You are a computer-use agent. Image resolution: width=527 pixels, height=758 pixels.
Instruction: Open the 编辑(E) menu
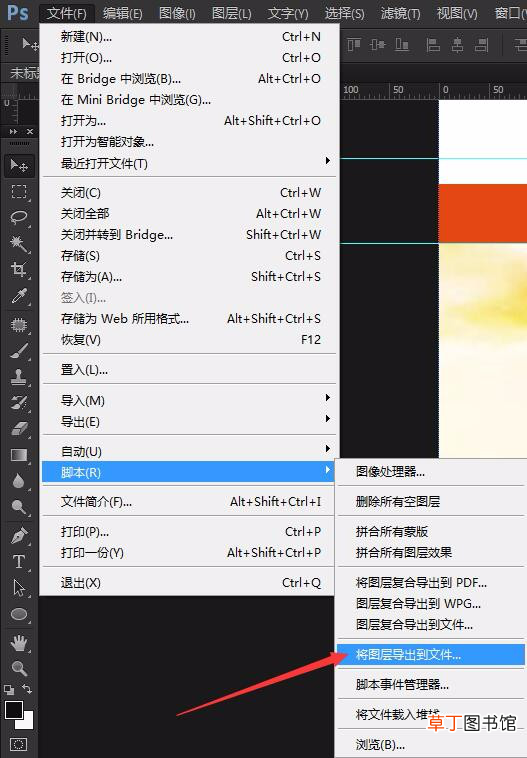pyautogui.click(x=122, y=14)
